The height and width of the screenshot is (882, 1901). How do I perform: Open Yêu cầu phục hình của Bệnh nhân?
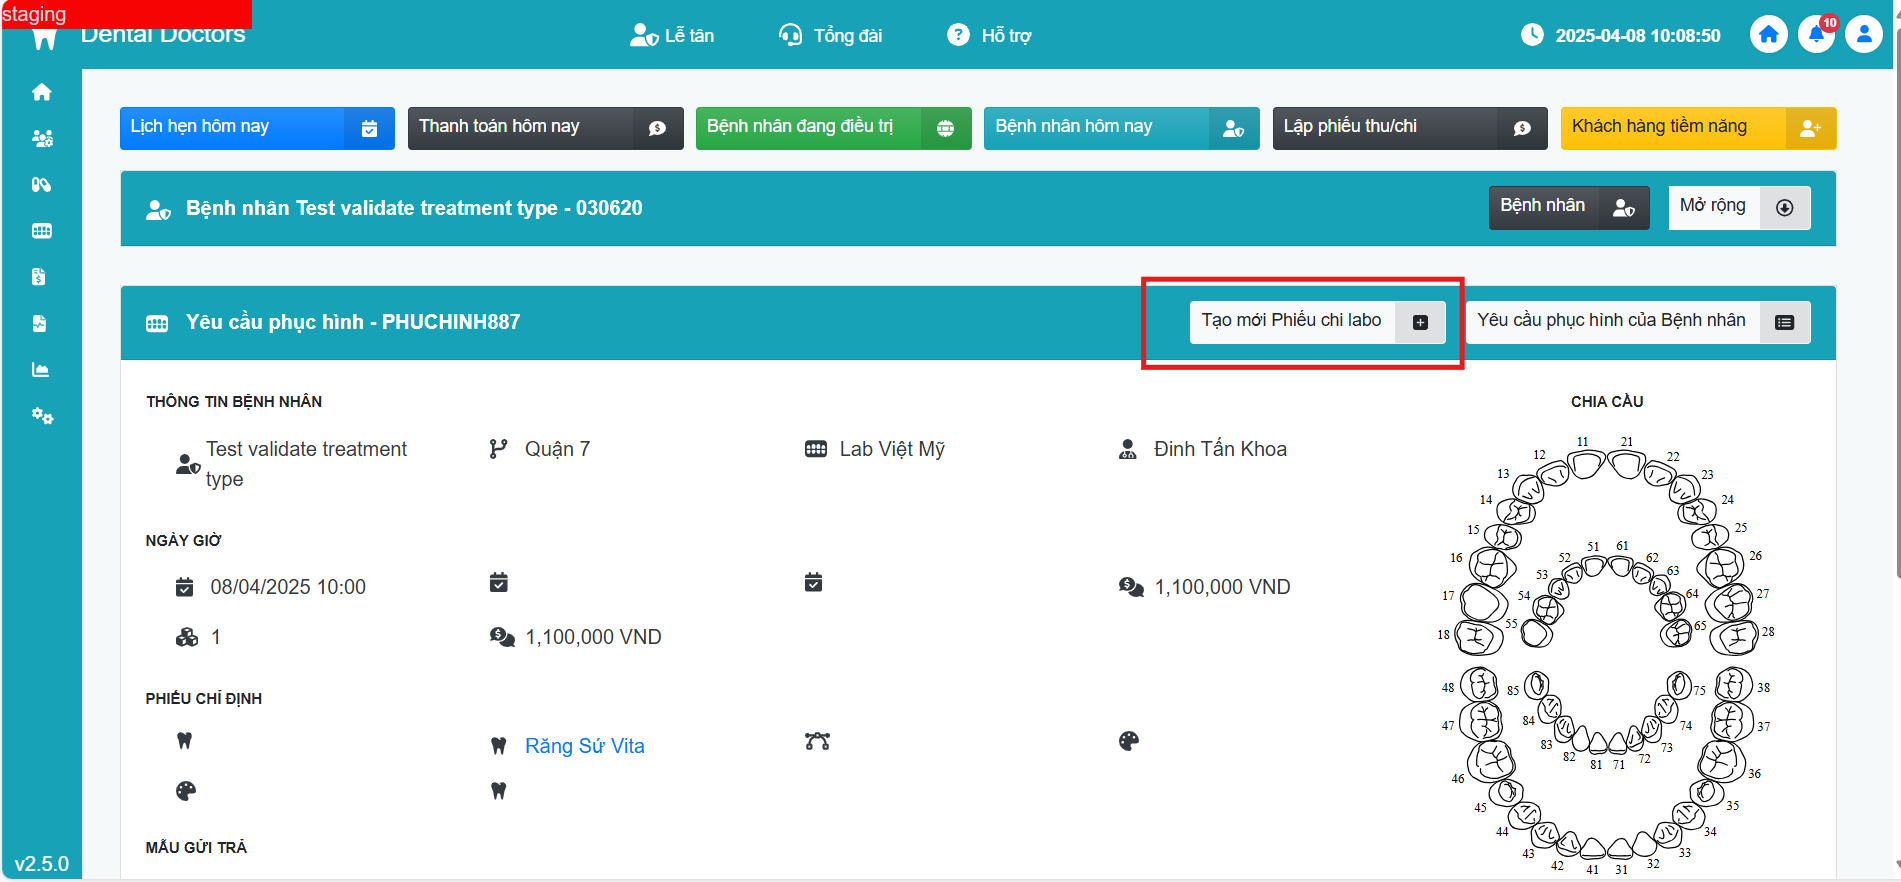click(x=1637, y=322)
